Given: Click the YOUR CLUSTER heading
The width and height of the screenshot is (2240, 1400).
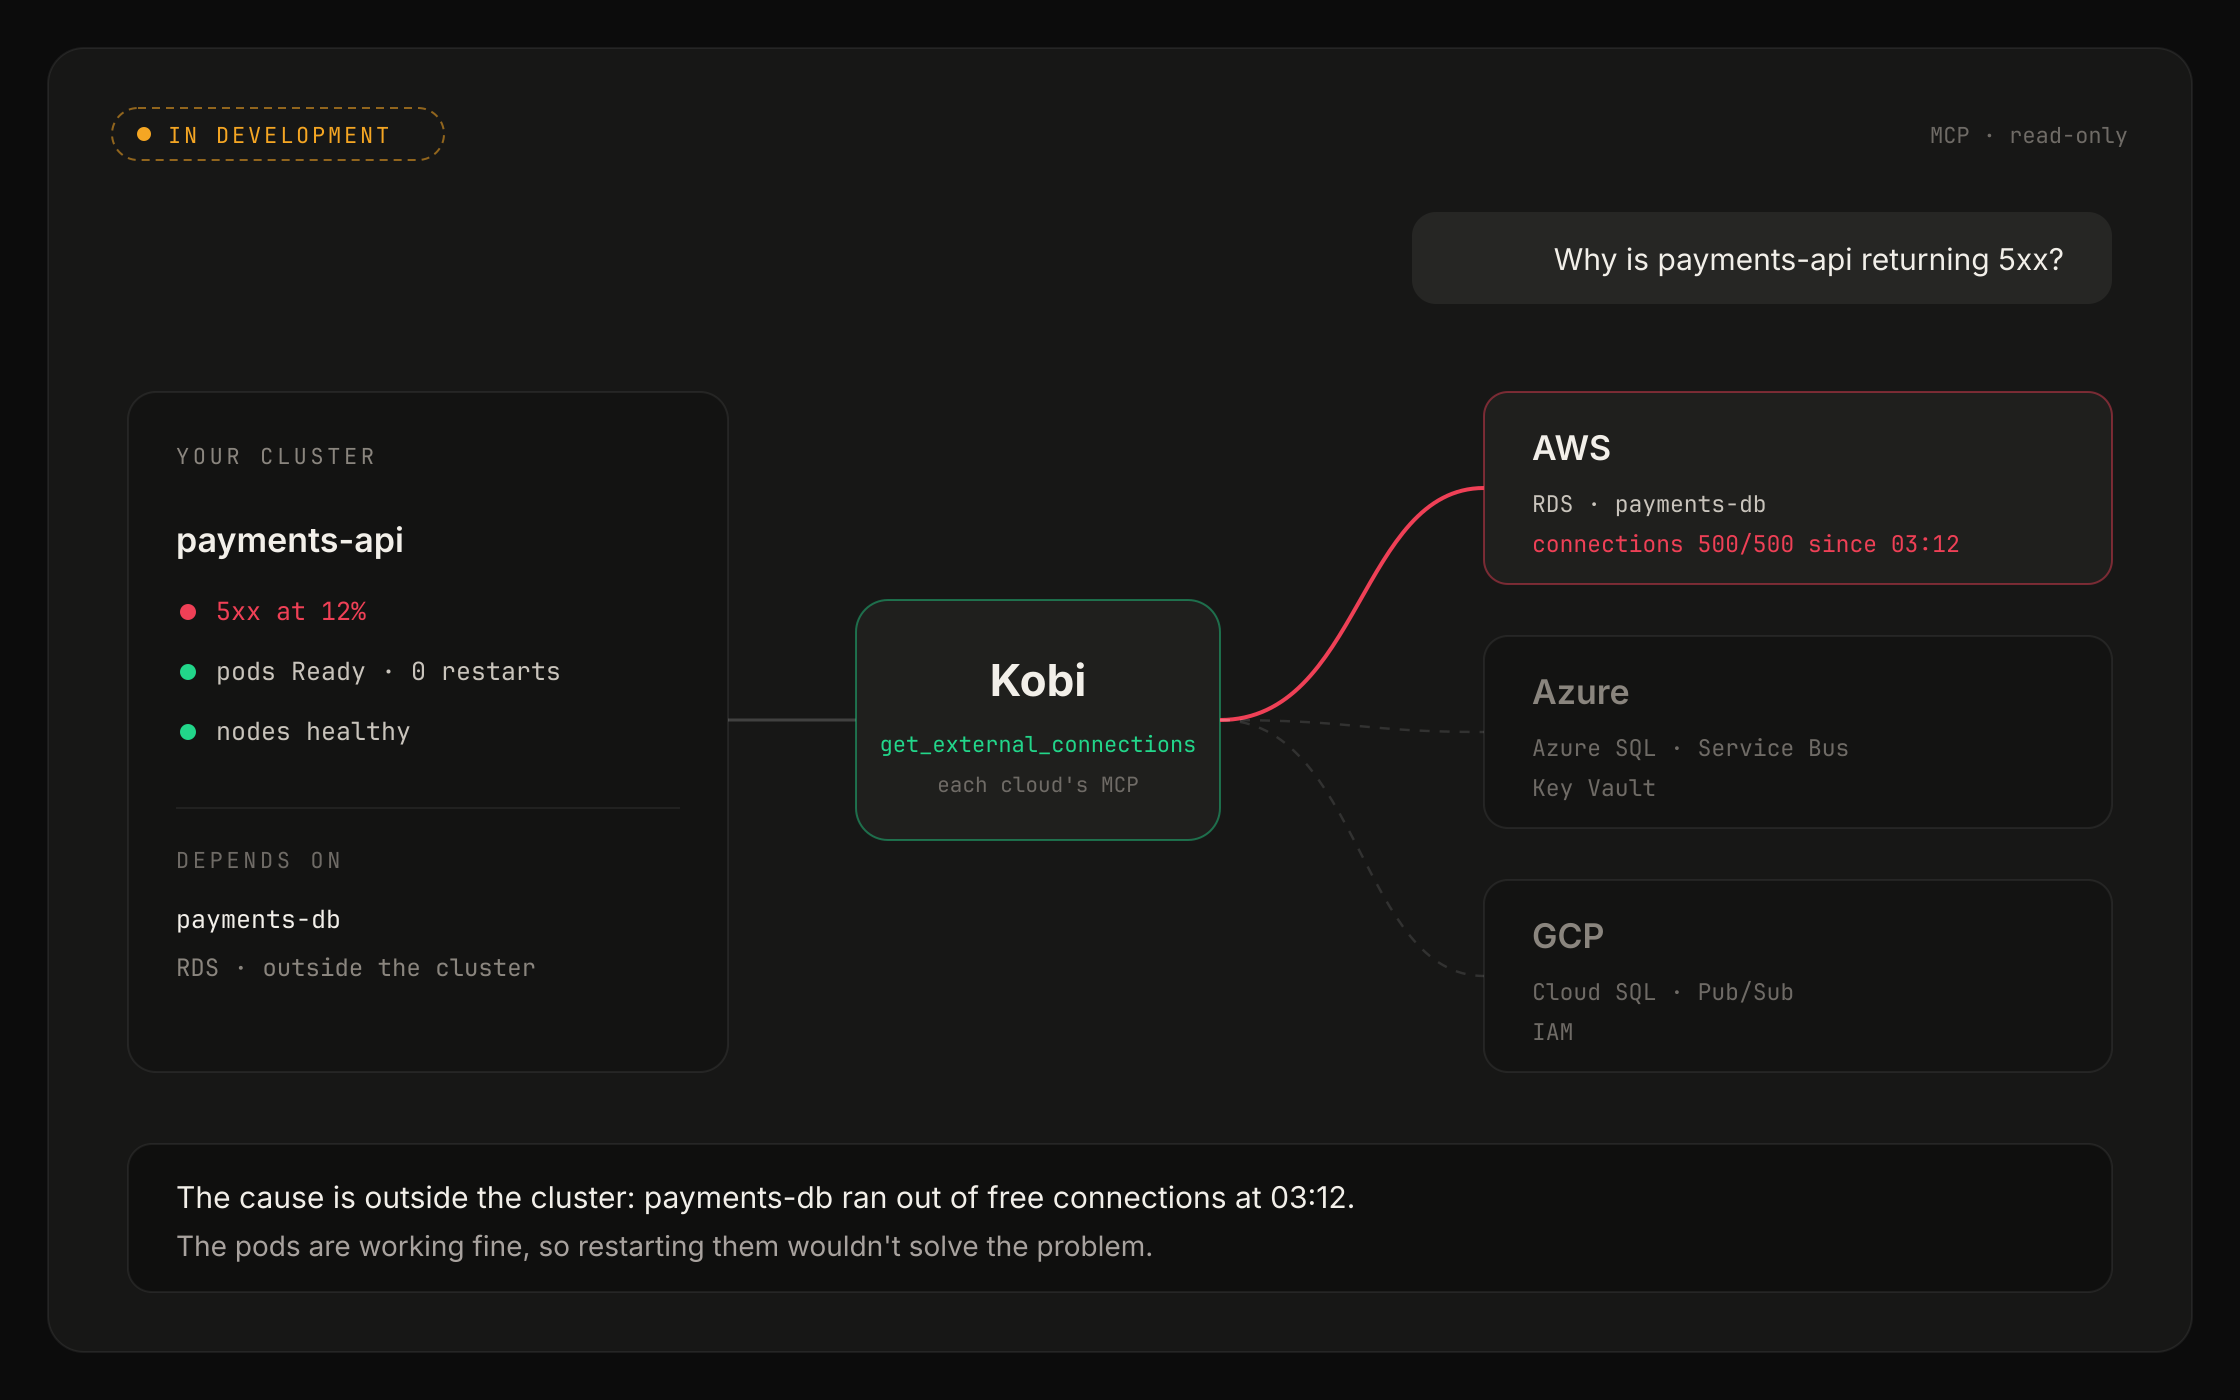Looking at the screenshot, I should (276, 457).
